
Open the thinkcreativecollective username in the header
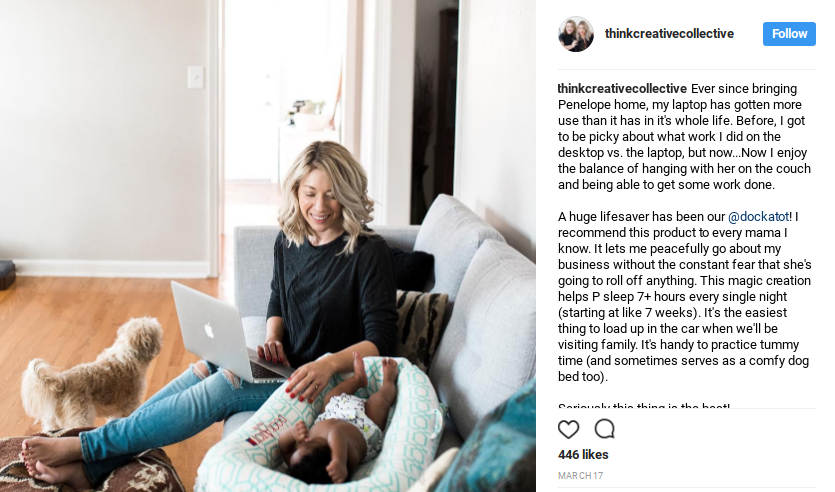(x=669, y=34)
